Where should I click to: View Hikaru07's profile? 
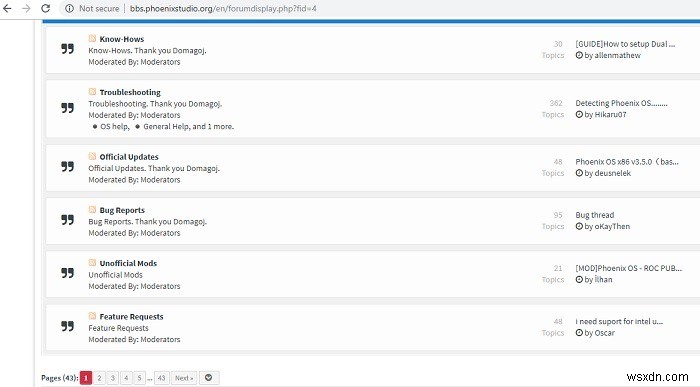(x=610, y=114)
